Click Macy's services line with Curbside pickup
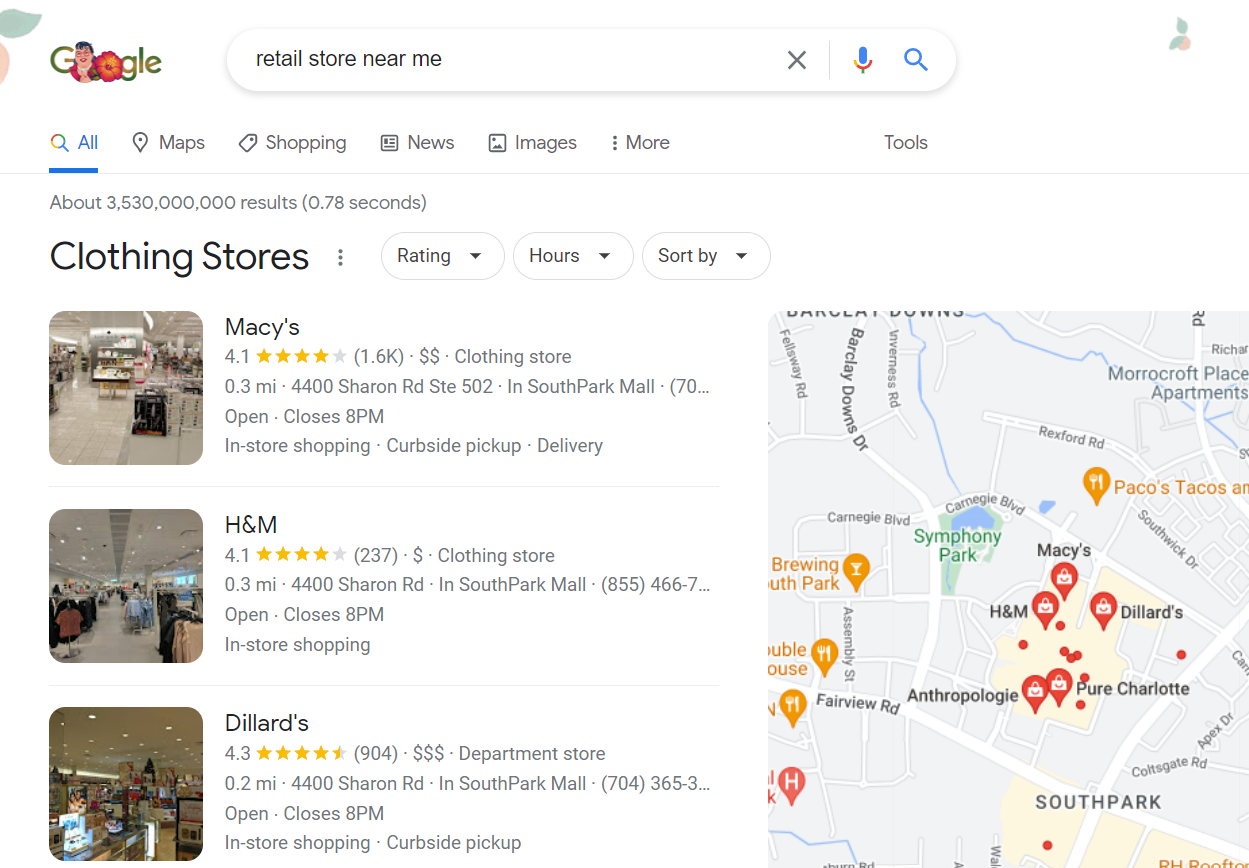 (414, 446)
